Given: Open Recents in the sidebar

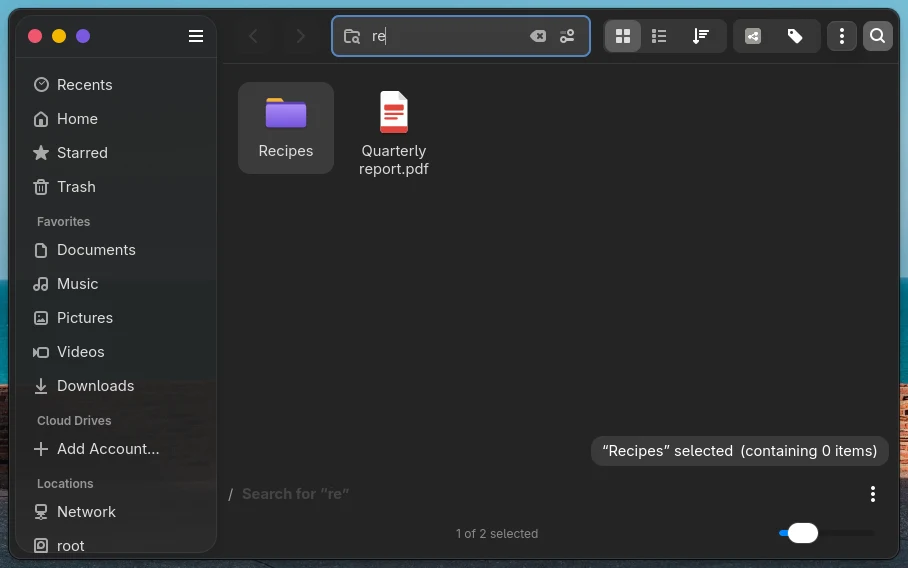Looking at the screenshot, I should 116,85.
